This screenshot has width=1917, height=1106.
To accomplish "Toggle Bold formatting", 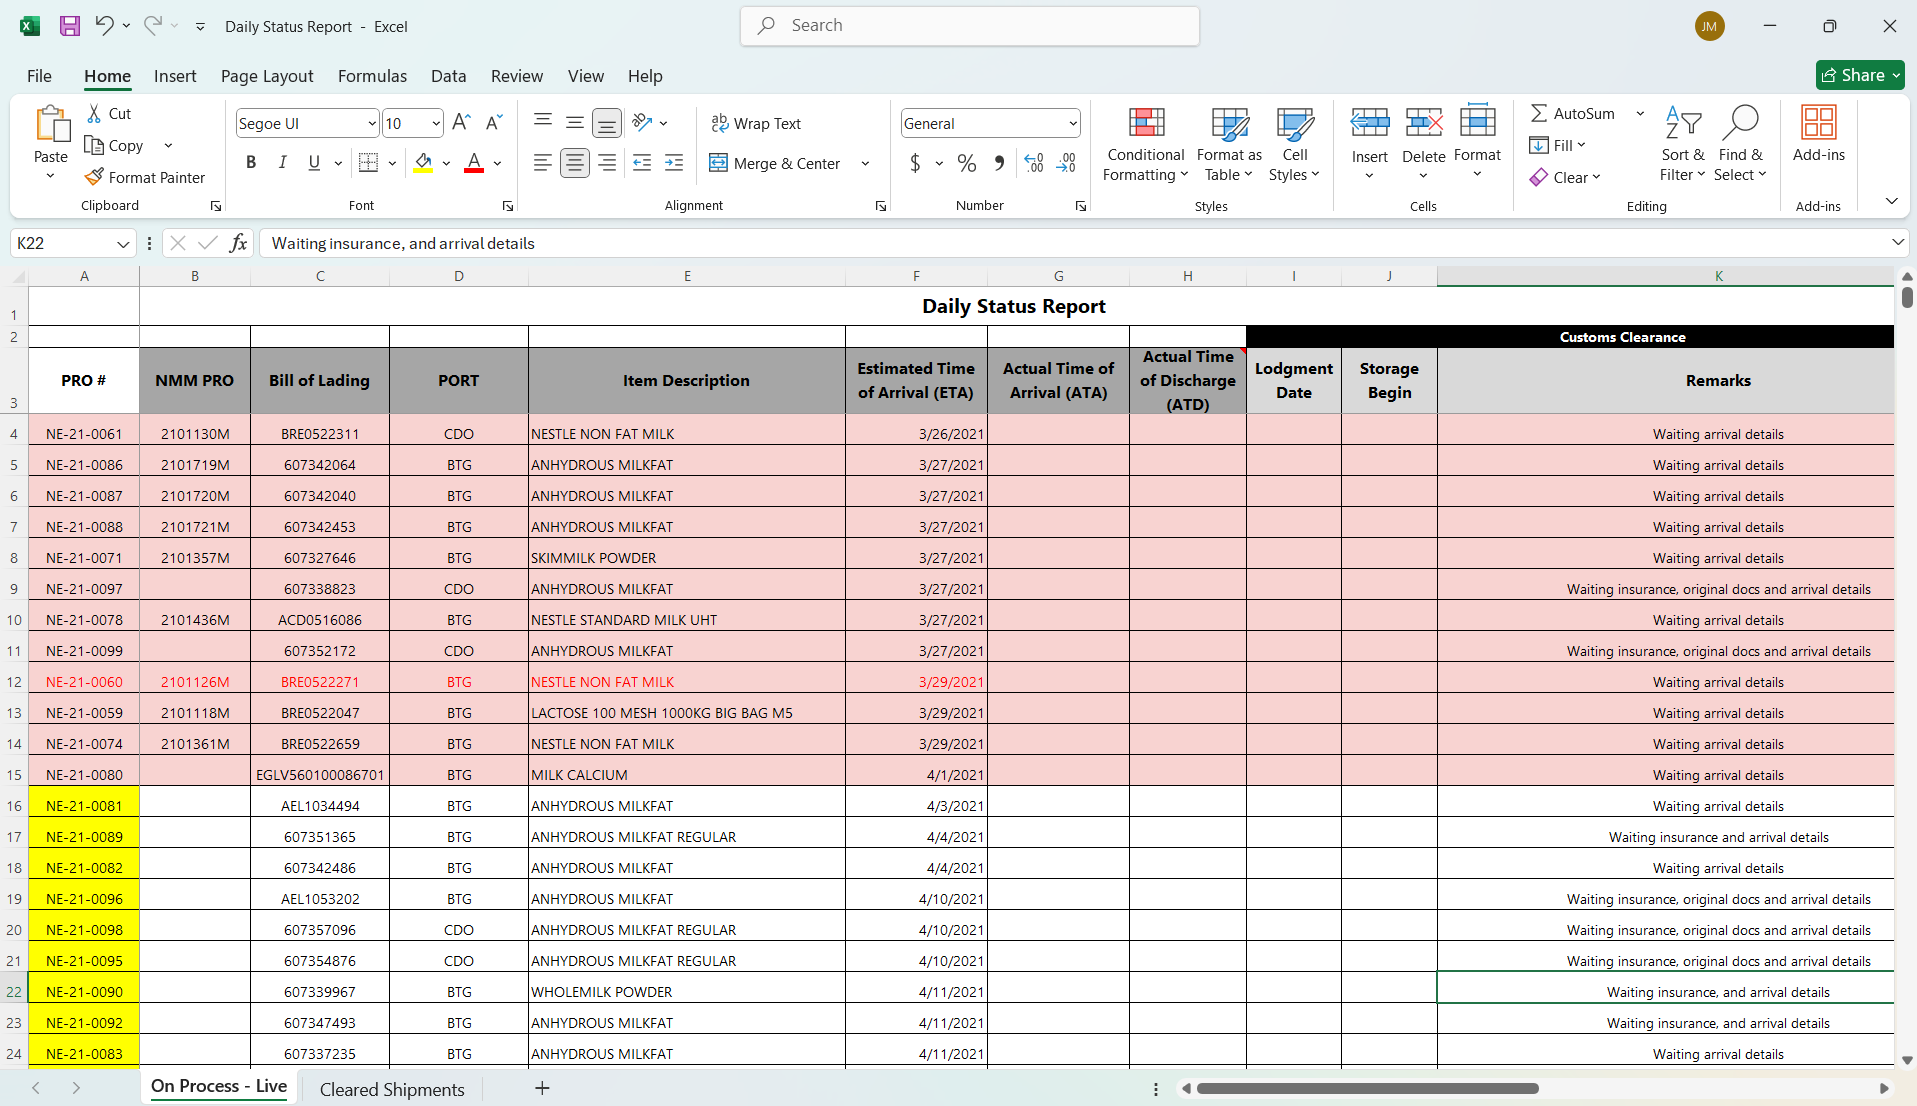I will [251, 163].
